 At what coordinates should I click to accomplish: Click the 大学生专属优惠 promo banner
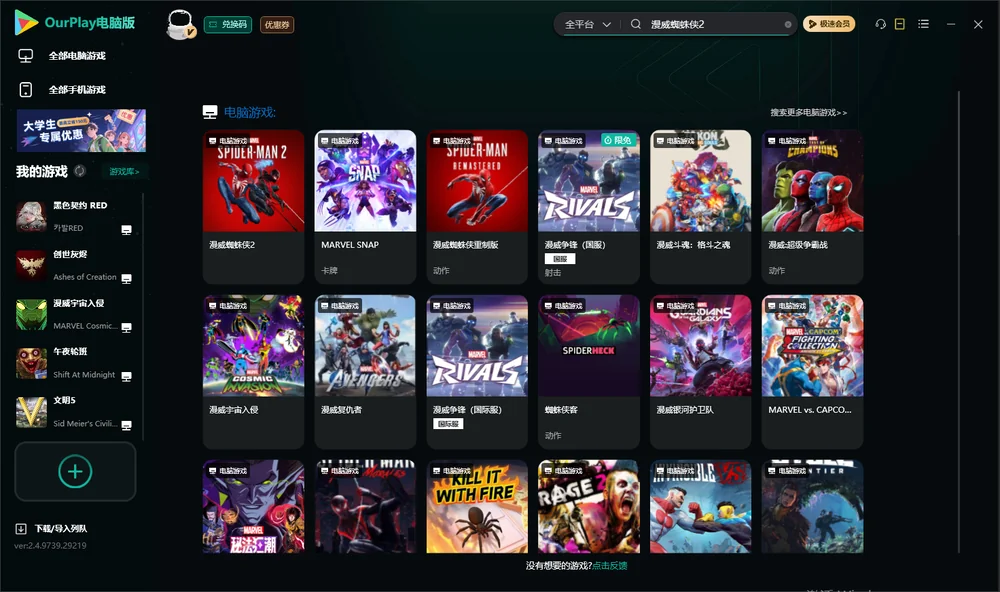81,130
